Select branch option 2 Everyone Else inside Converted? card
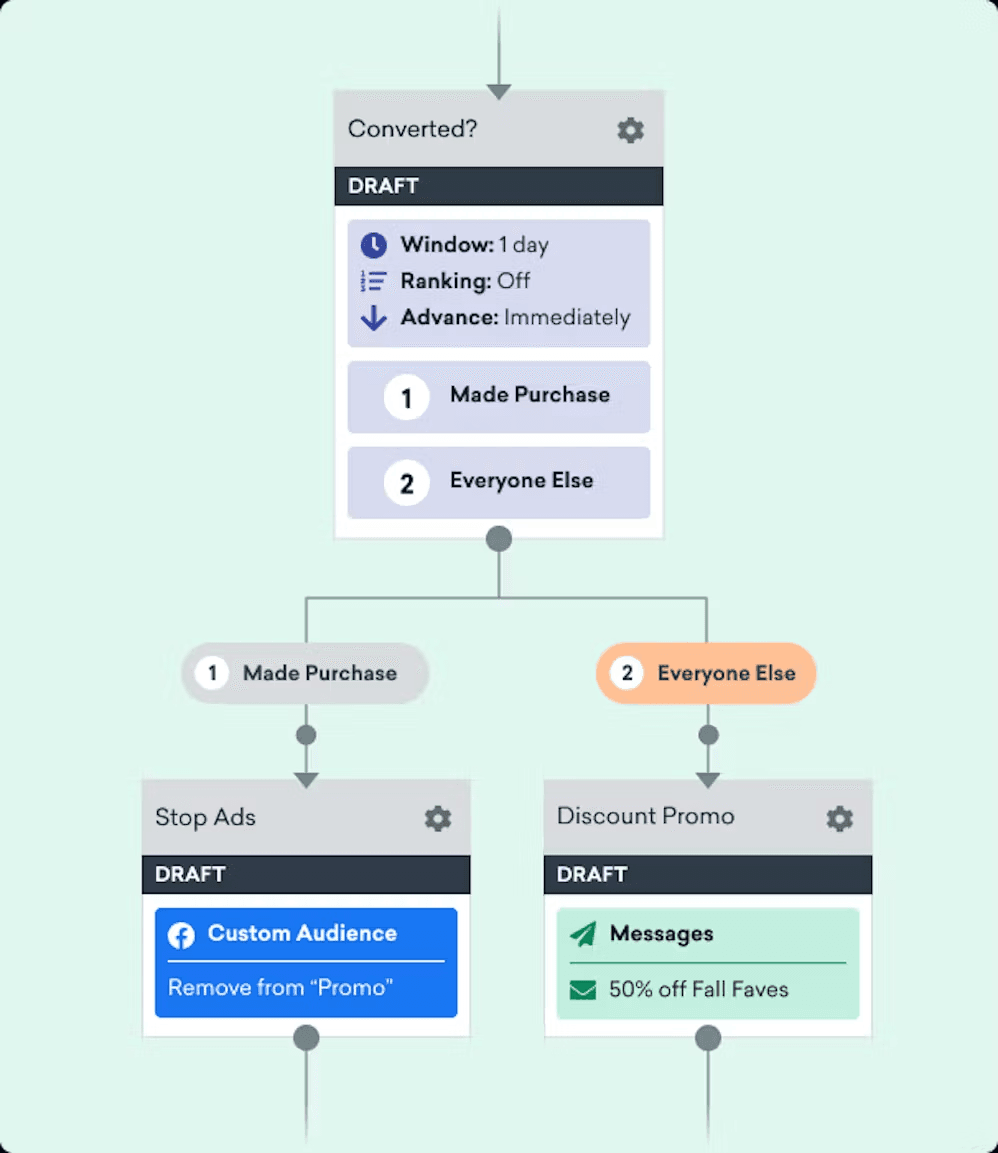 point(498,482)
